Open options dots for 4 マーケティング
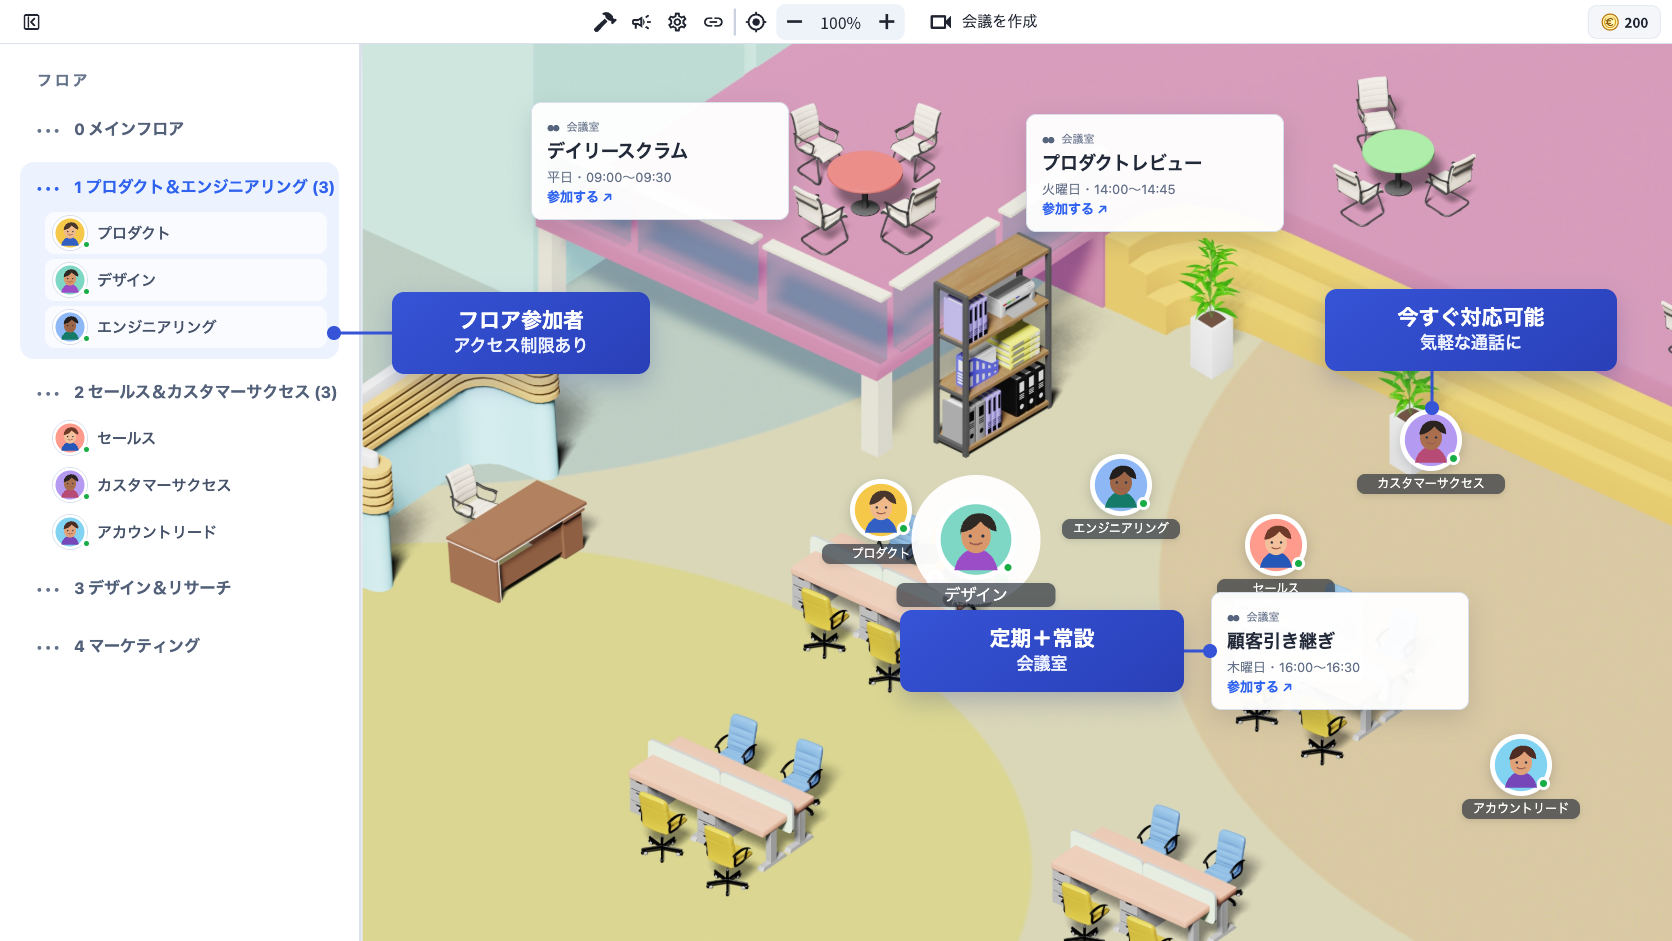The height and width of the screenshot is (941, 1672). pos(48,647)
